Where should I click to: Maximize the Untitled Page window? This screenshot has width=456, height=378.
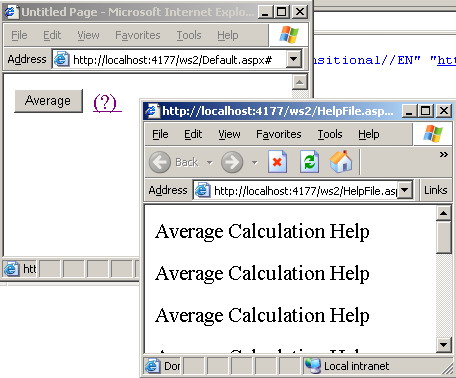(x=281, y=12)
